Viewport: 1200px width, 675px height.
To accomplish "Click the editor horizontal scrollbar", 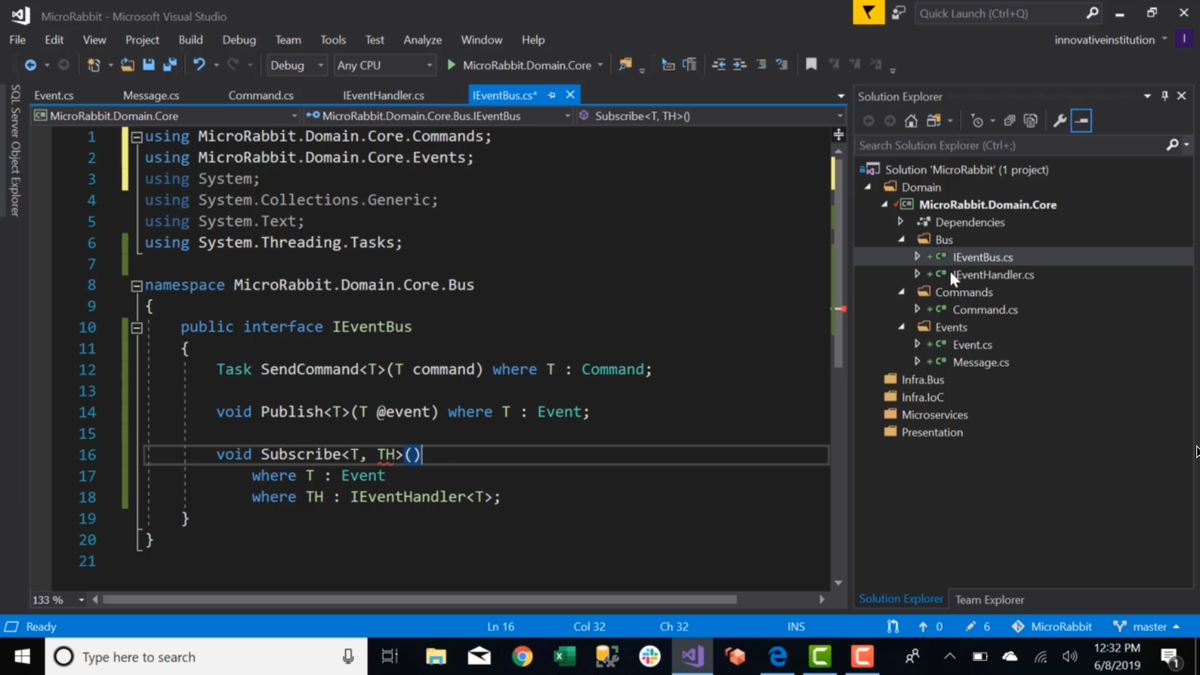I will 419,600.
